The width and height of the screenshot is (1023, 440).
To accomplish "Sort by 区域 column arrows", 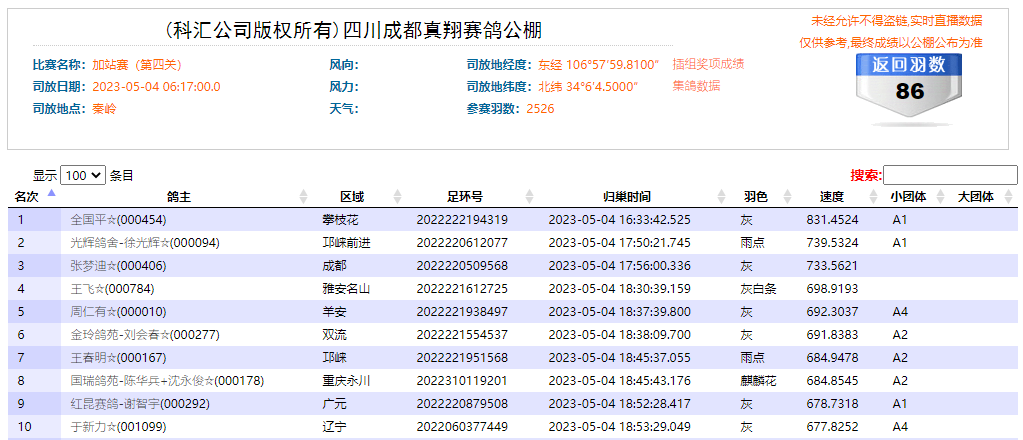I will tap(398, 197).
